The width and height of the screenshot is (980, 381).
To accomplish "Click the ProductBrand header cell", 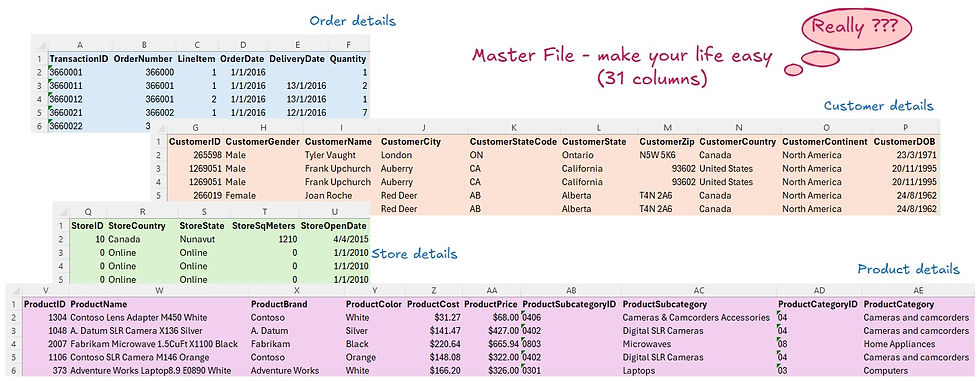I will pos(296,304).
